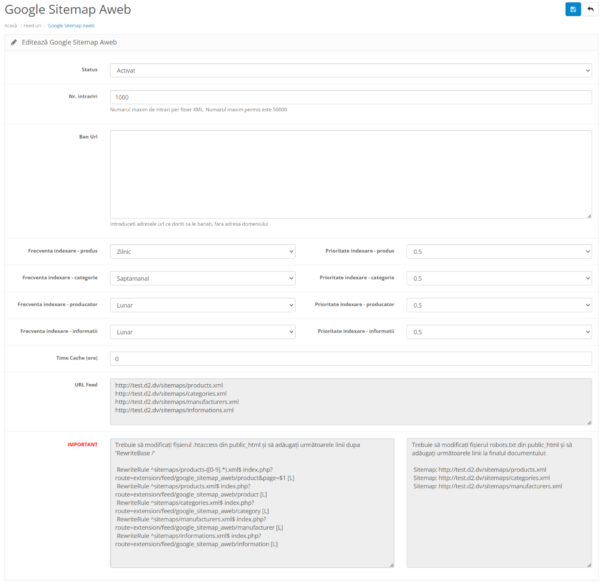The height and width of the screenshot is (582, 600).
Task: Open Prioritate indexare - categorie dropdown
Action: [x=499, y=278]
